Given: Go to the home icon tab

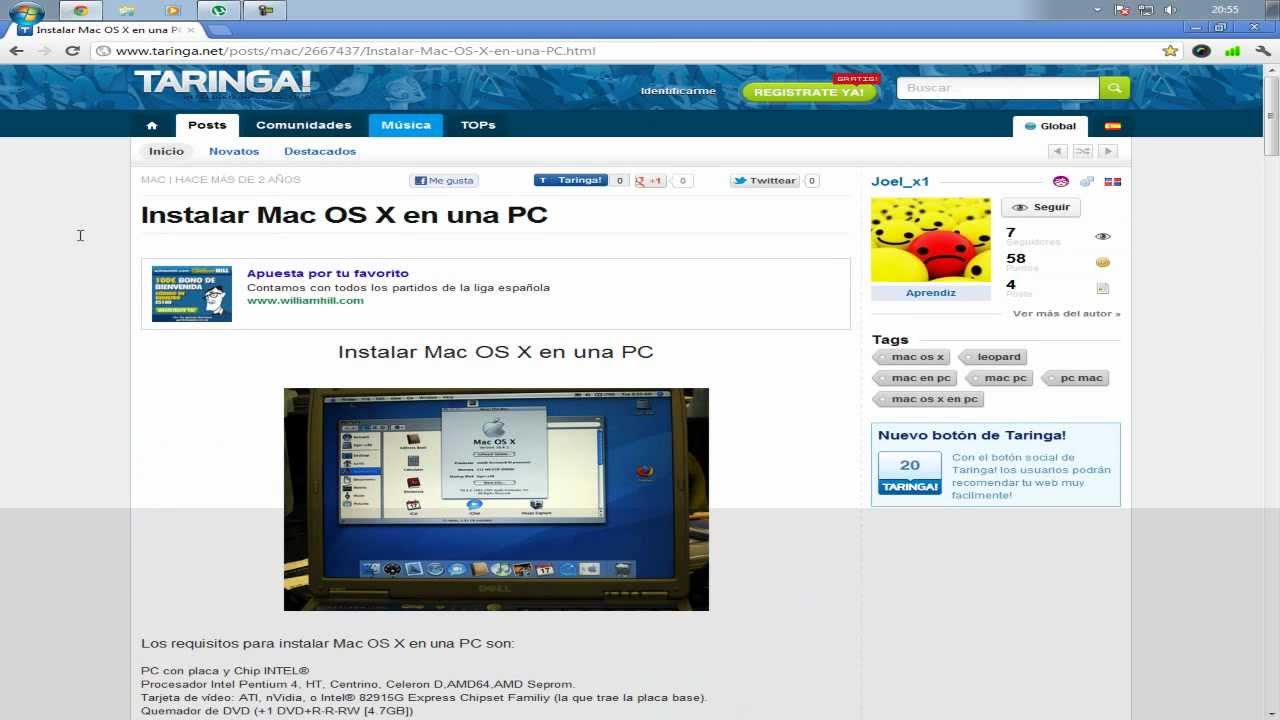Looking at the screenshot, I should pyautogui.click(x=152, y=125).
